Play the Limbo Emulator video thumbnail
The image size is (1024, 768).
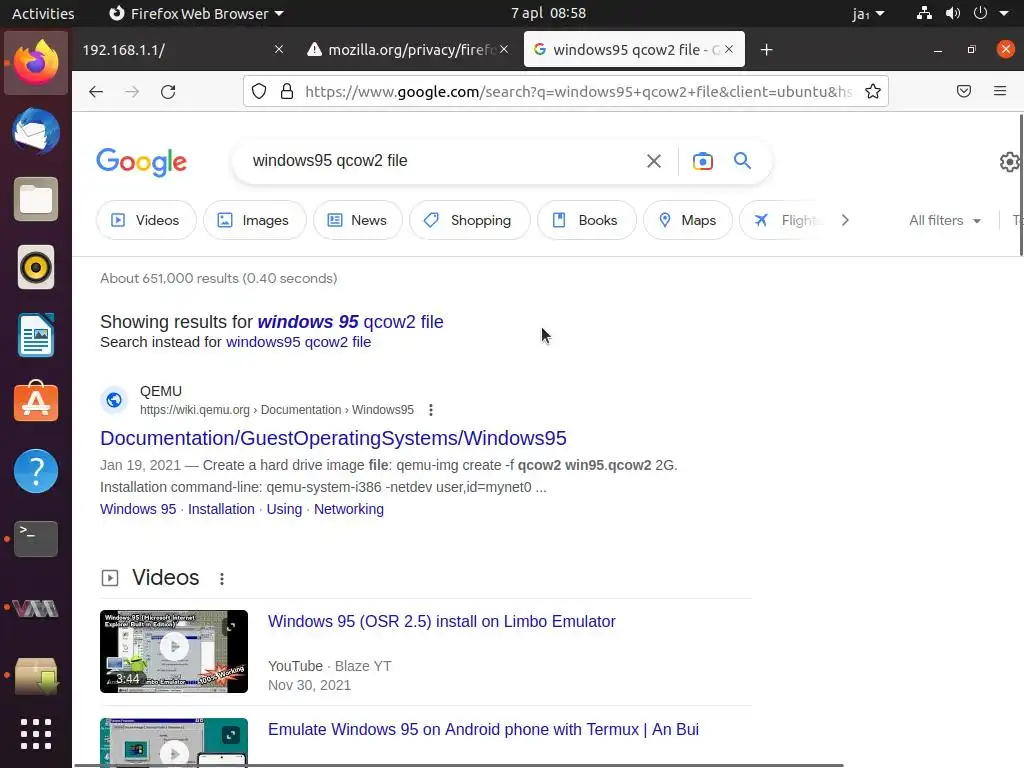[x=174, y=651]
